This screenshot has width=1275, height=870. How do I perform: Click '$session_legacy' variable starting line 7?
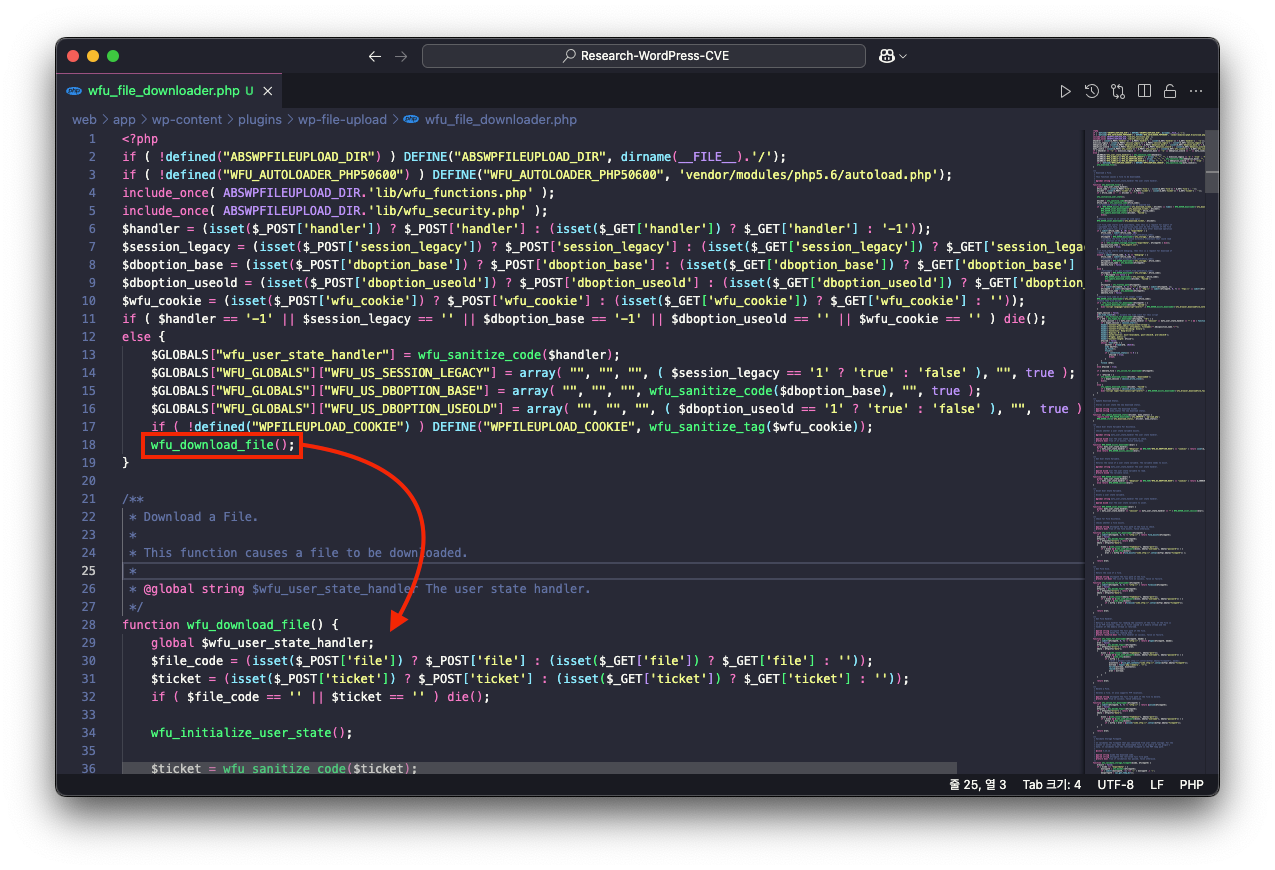[x=176, y=247]
